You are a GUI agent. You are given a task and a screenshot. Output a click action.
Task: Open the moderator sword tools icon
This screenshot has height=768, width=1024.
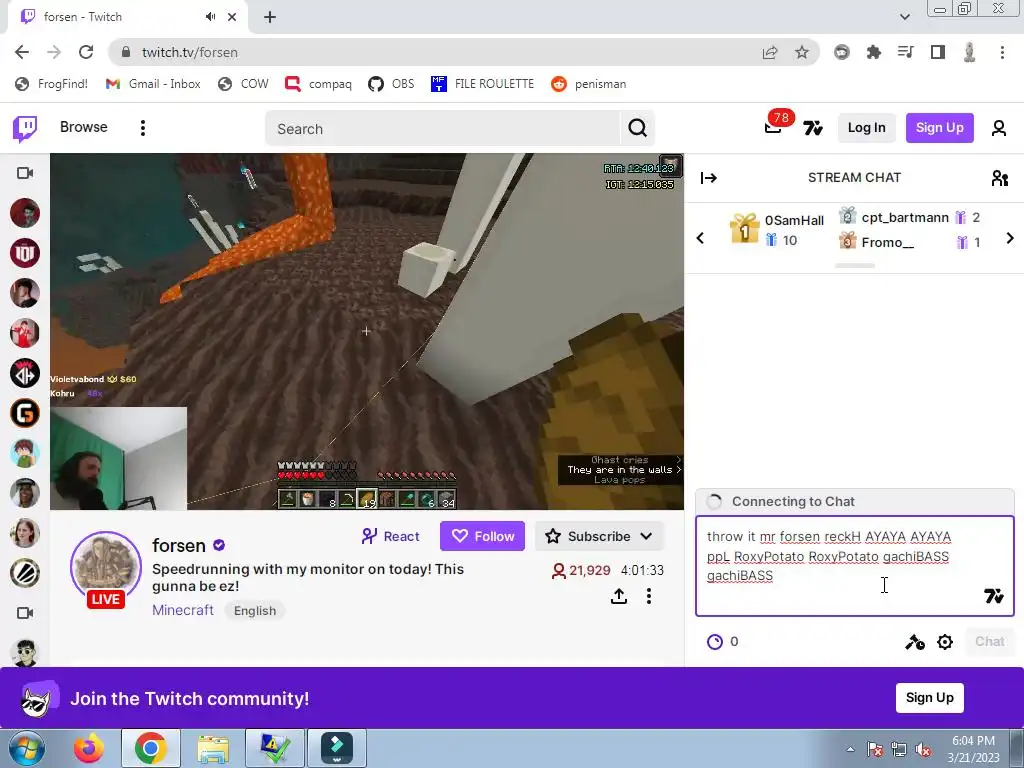pos(914,642)
